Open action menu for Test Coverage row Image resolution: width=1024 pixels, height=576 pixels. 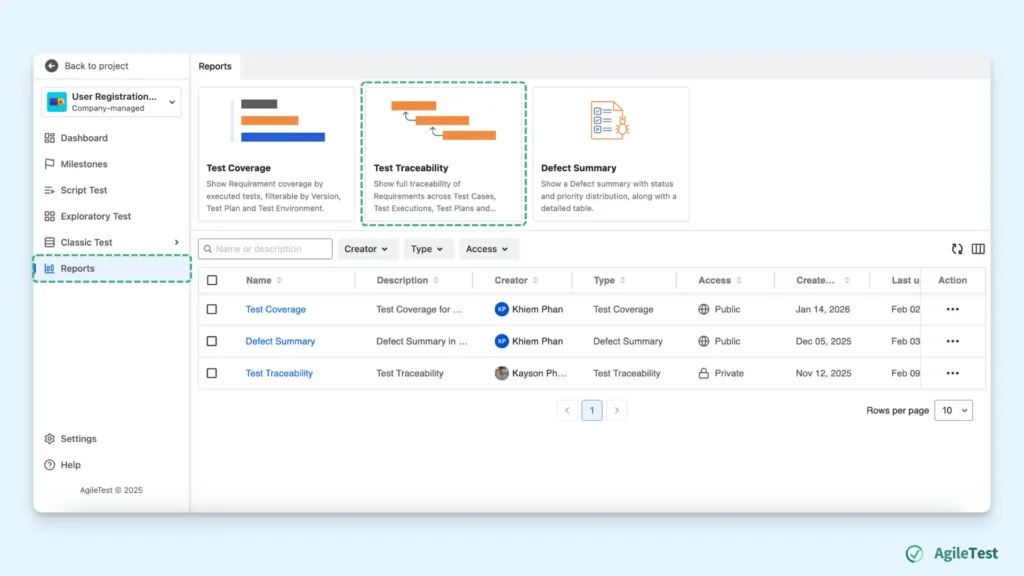953,309
